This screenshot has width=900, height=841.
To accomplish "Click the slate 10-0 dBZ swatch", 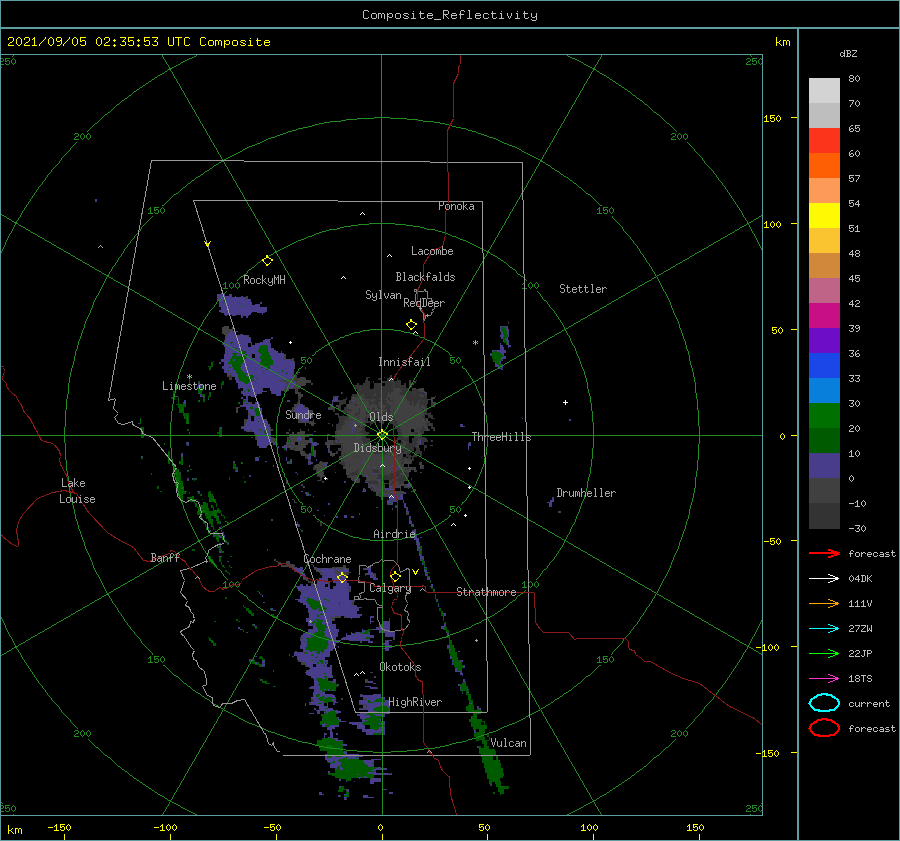I will (824, 466).
